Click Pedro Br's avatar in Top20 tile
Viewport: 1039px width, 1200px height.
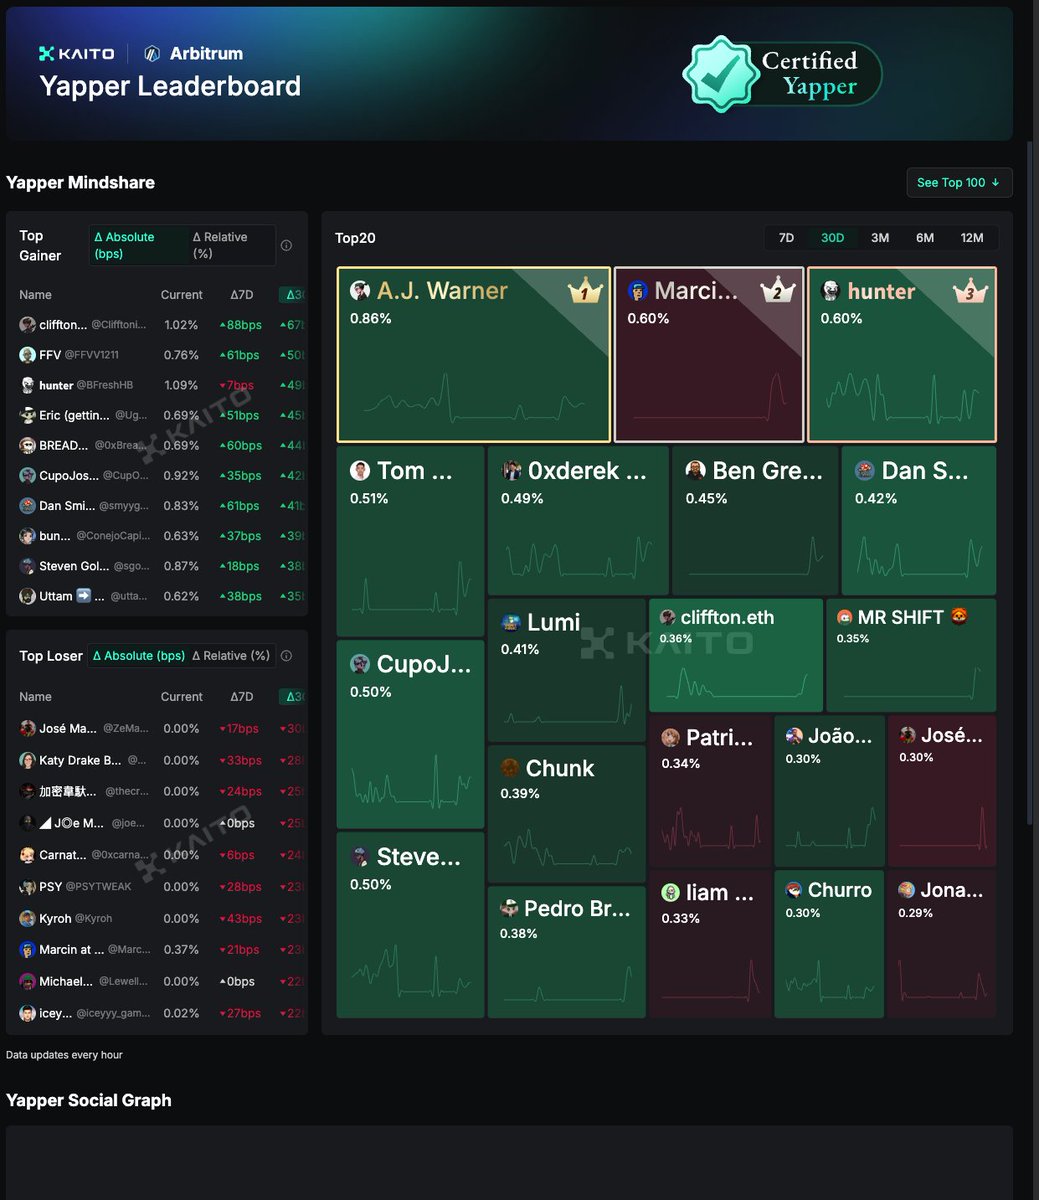click(510, 908)
